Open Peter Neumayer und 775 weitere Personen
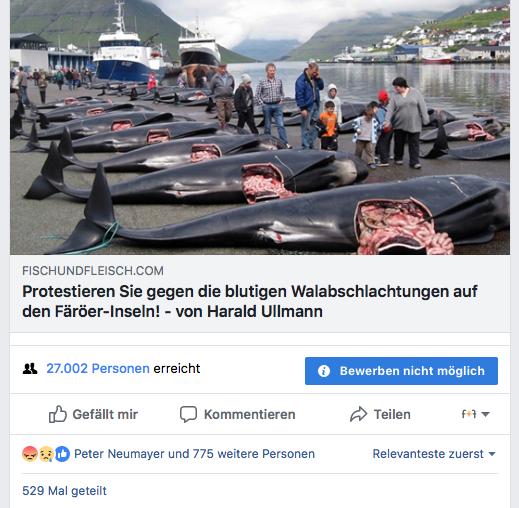This screenshot has width=519, height=508. click(x=194, y=454)
